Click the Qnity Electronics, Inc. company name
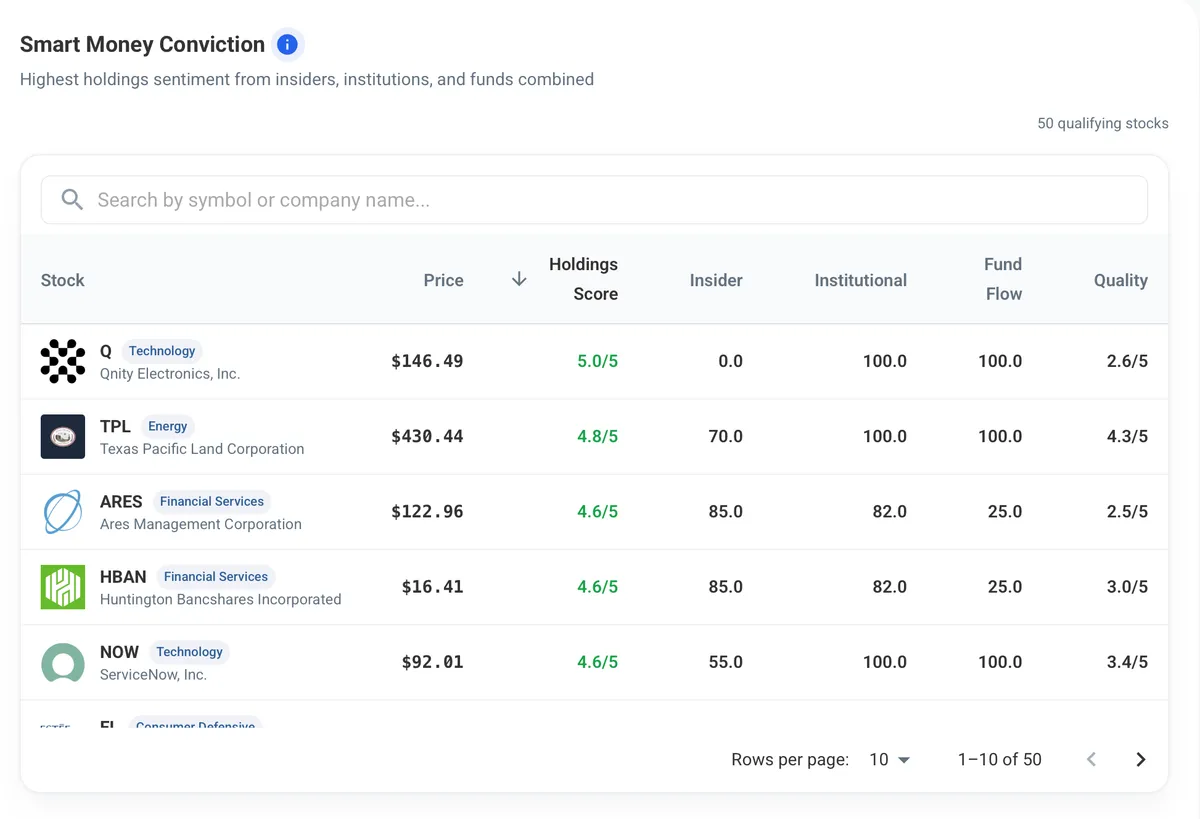The image size is (1200, 819). tap(170, 374)
